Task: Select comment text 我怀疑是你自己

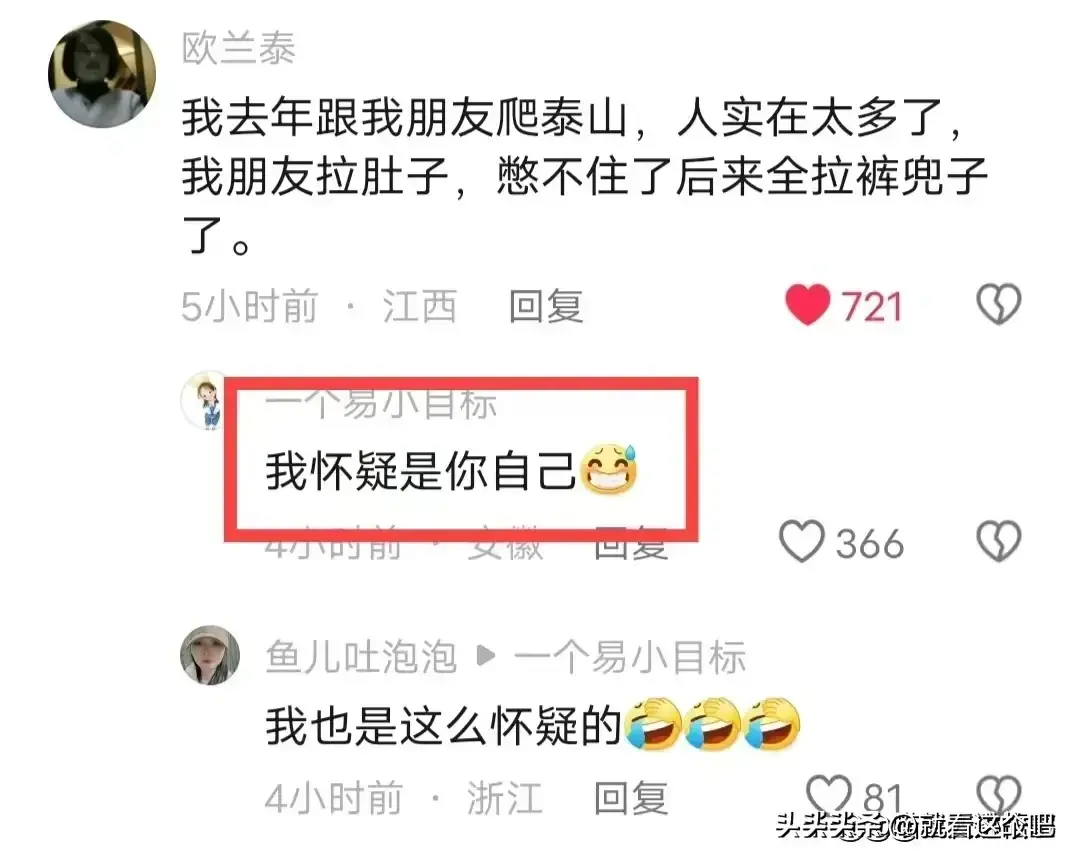Action: 421,471
